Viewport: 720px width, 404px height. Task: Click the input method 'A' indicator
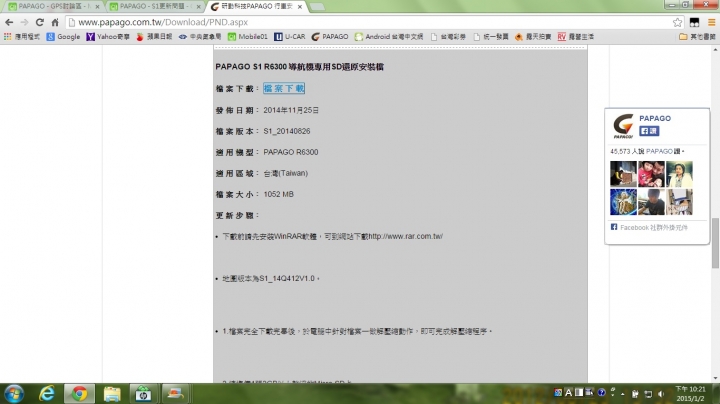[x=568, y=393]
